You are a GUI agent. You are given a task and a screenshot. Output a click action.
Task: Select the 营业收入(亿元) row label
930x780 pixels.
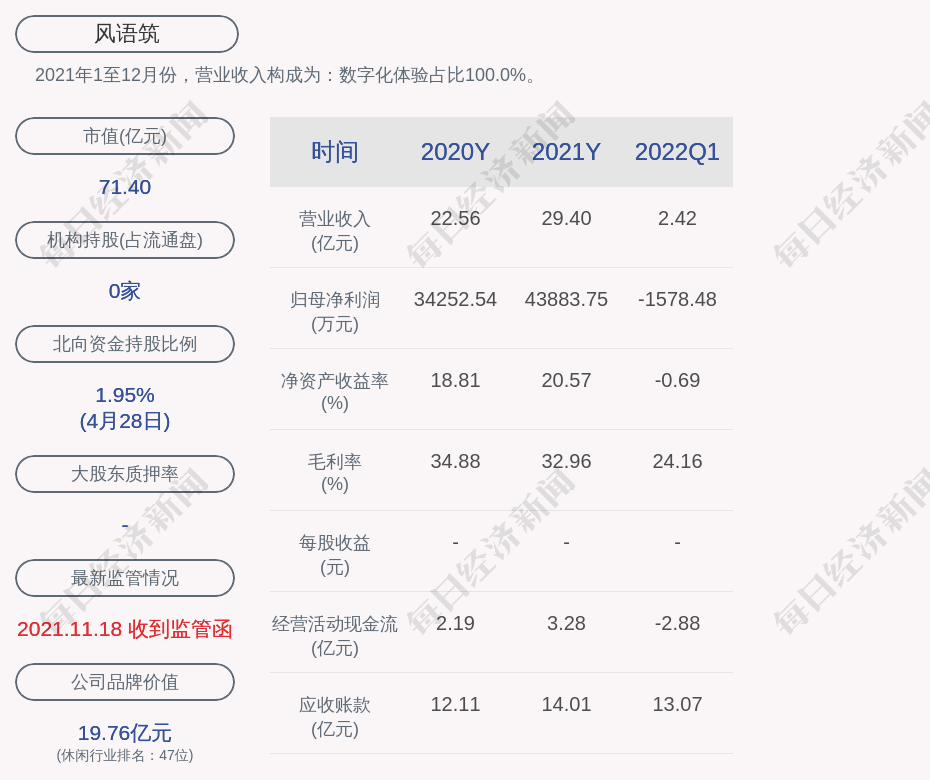click(335, 231)
